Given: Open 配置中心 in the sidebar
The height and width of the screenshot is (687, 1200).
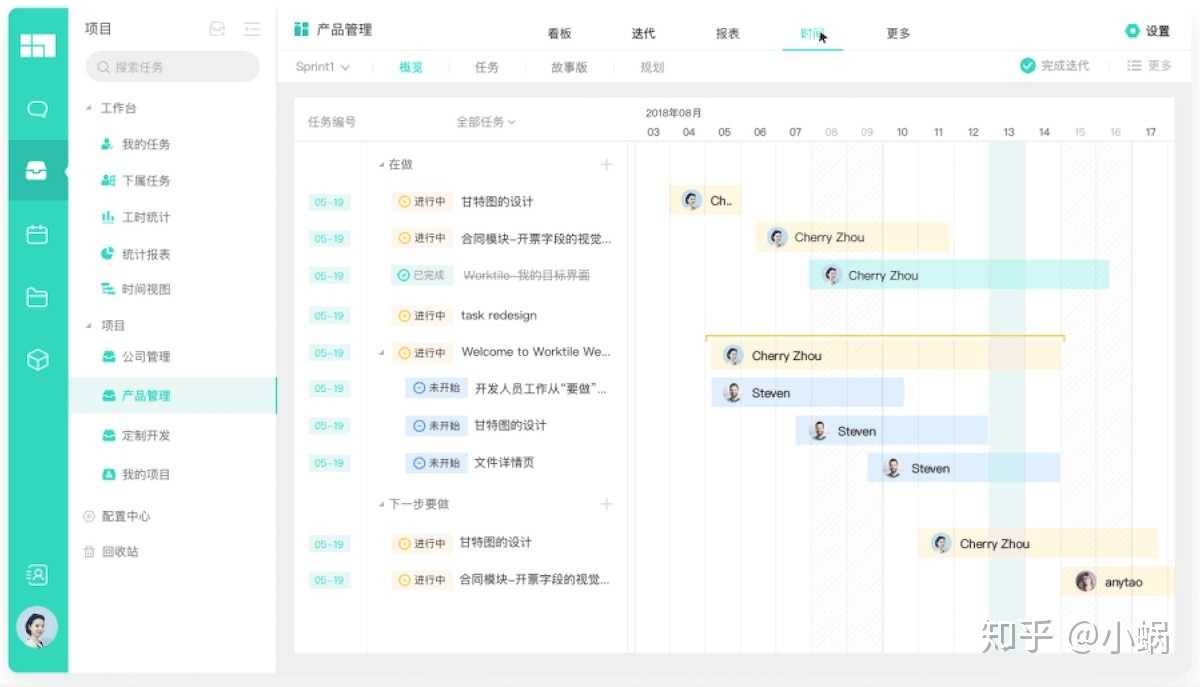Looking at the screenshot, I should (125, 516).
